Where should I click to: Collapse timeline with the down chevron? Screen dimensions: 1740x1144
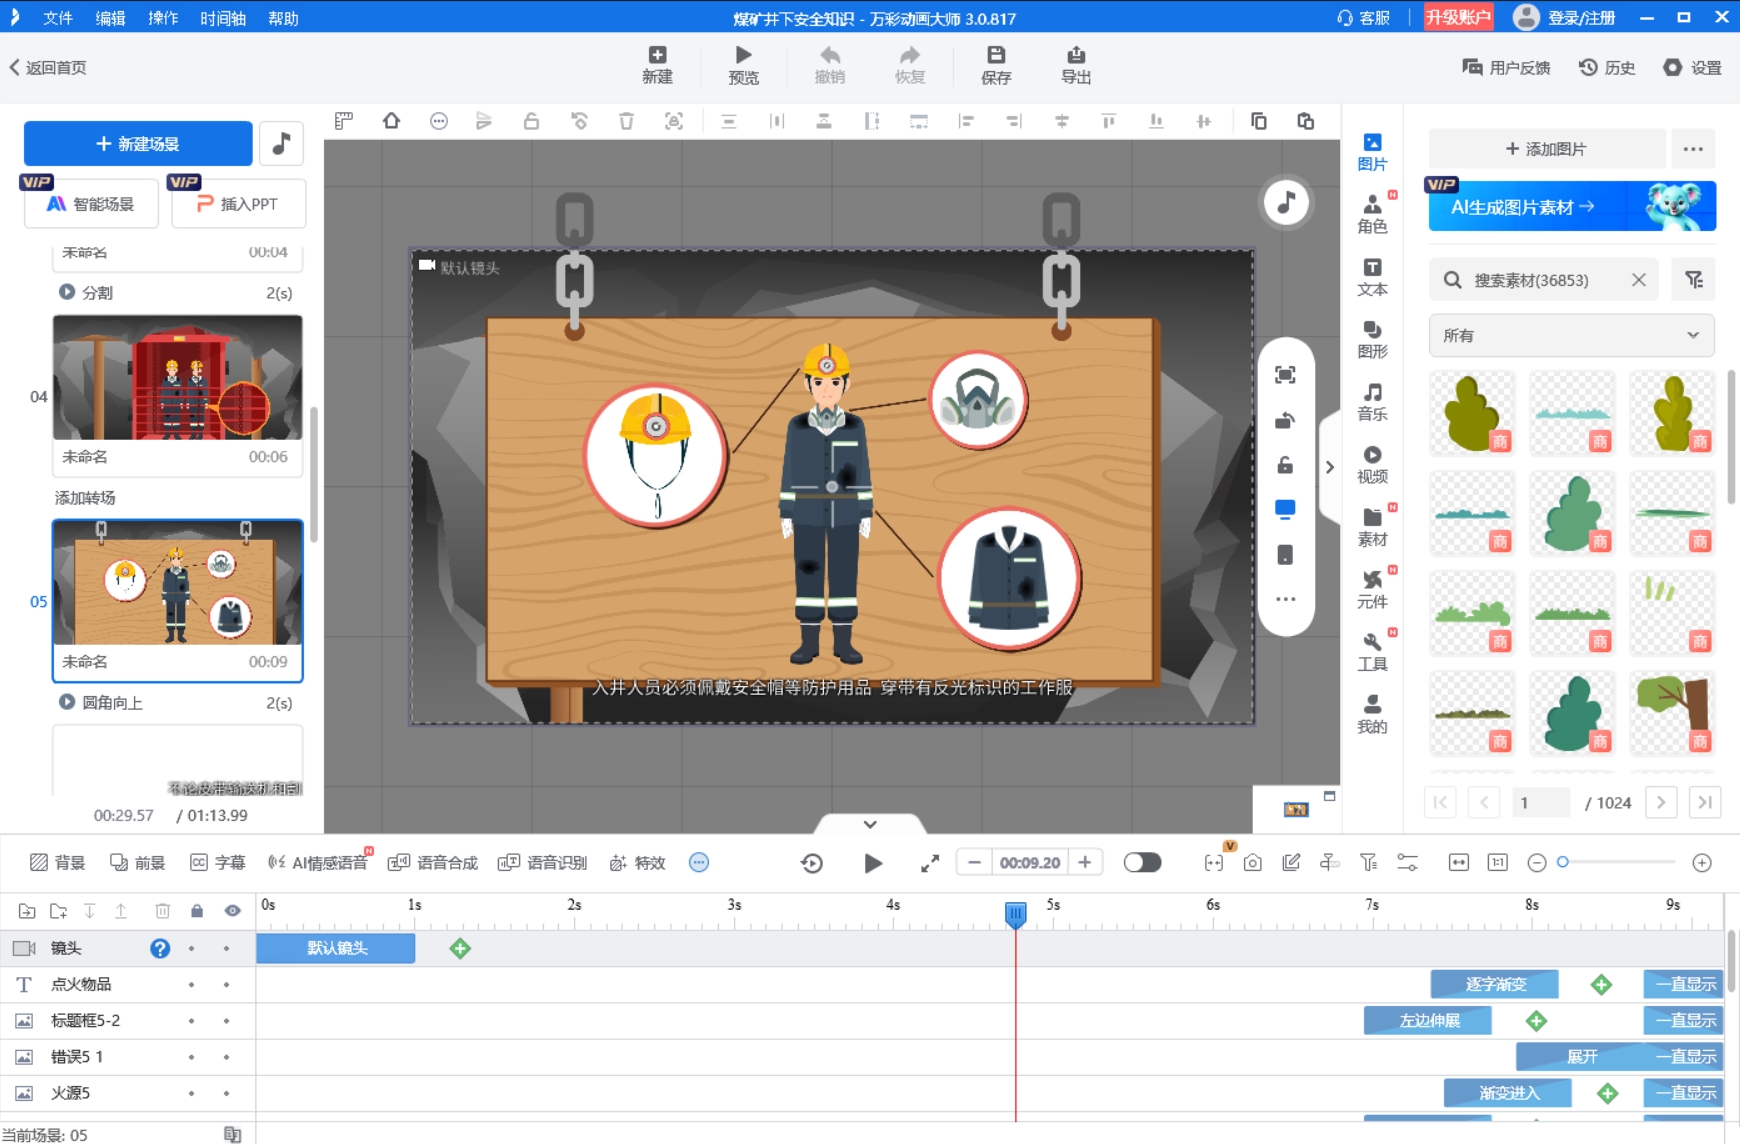tap(870, 824)
